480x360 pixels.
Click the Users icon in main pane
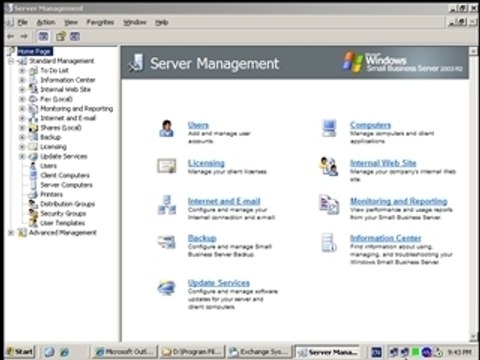click(x=166, y=129)
